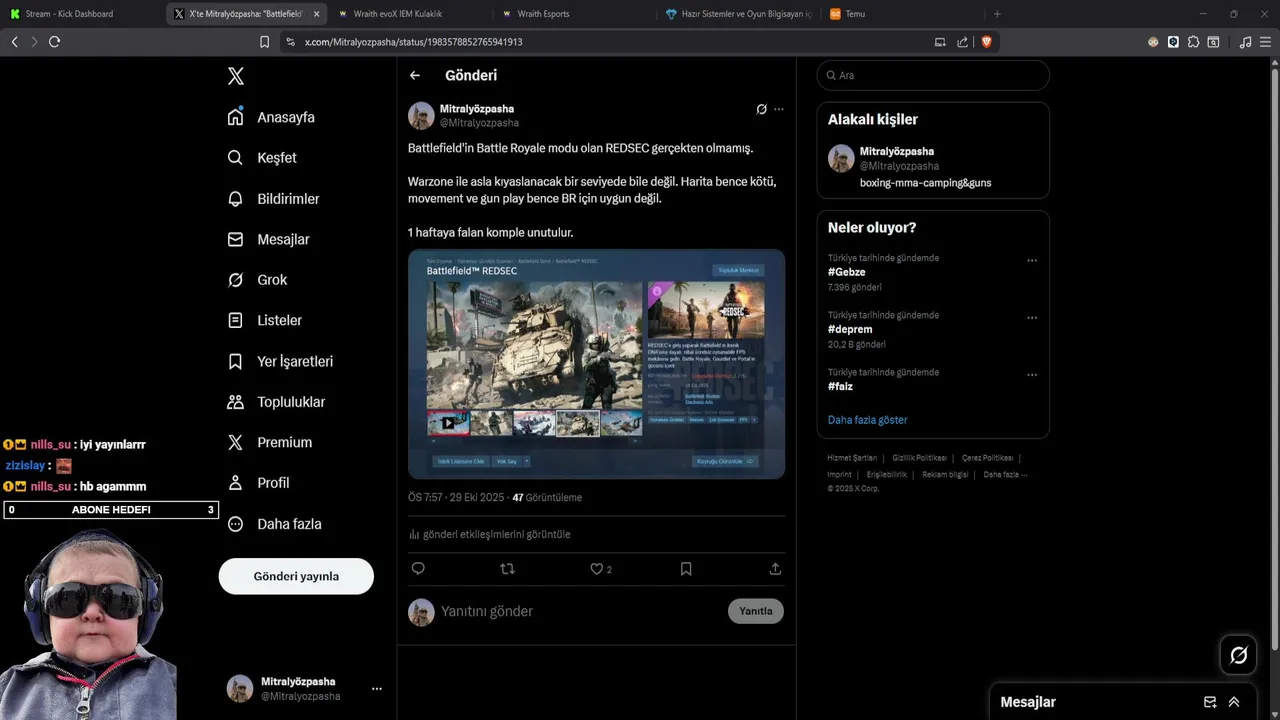Viewport: 1280px width, 720px height.
Task: Open the Battlefield REDSEC image in the post
Action: (x=596, y=364)
